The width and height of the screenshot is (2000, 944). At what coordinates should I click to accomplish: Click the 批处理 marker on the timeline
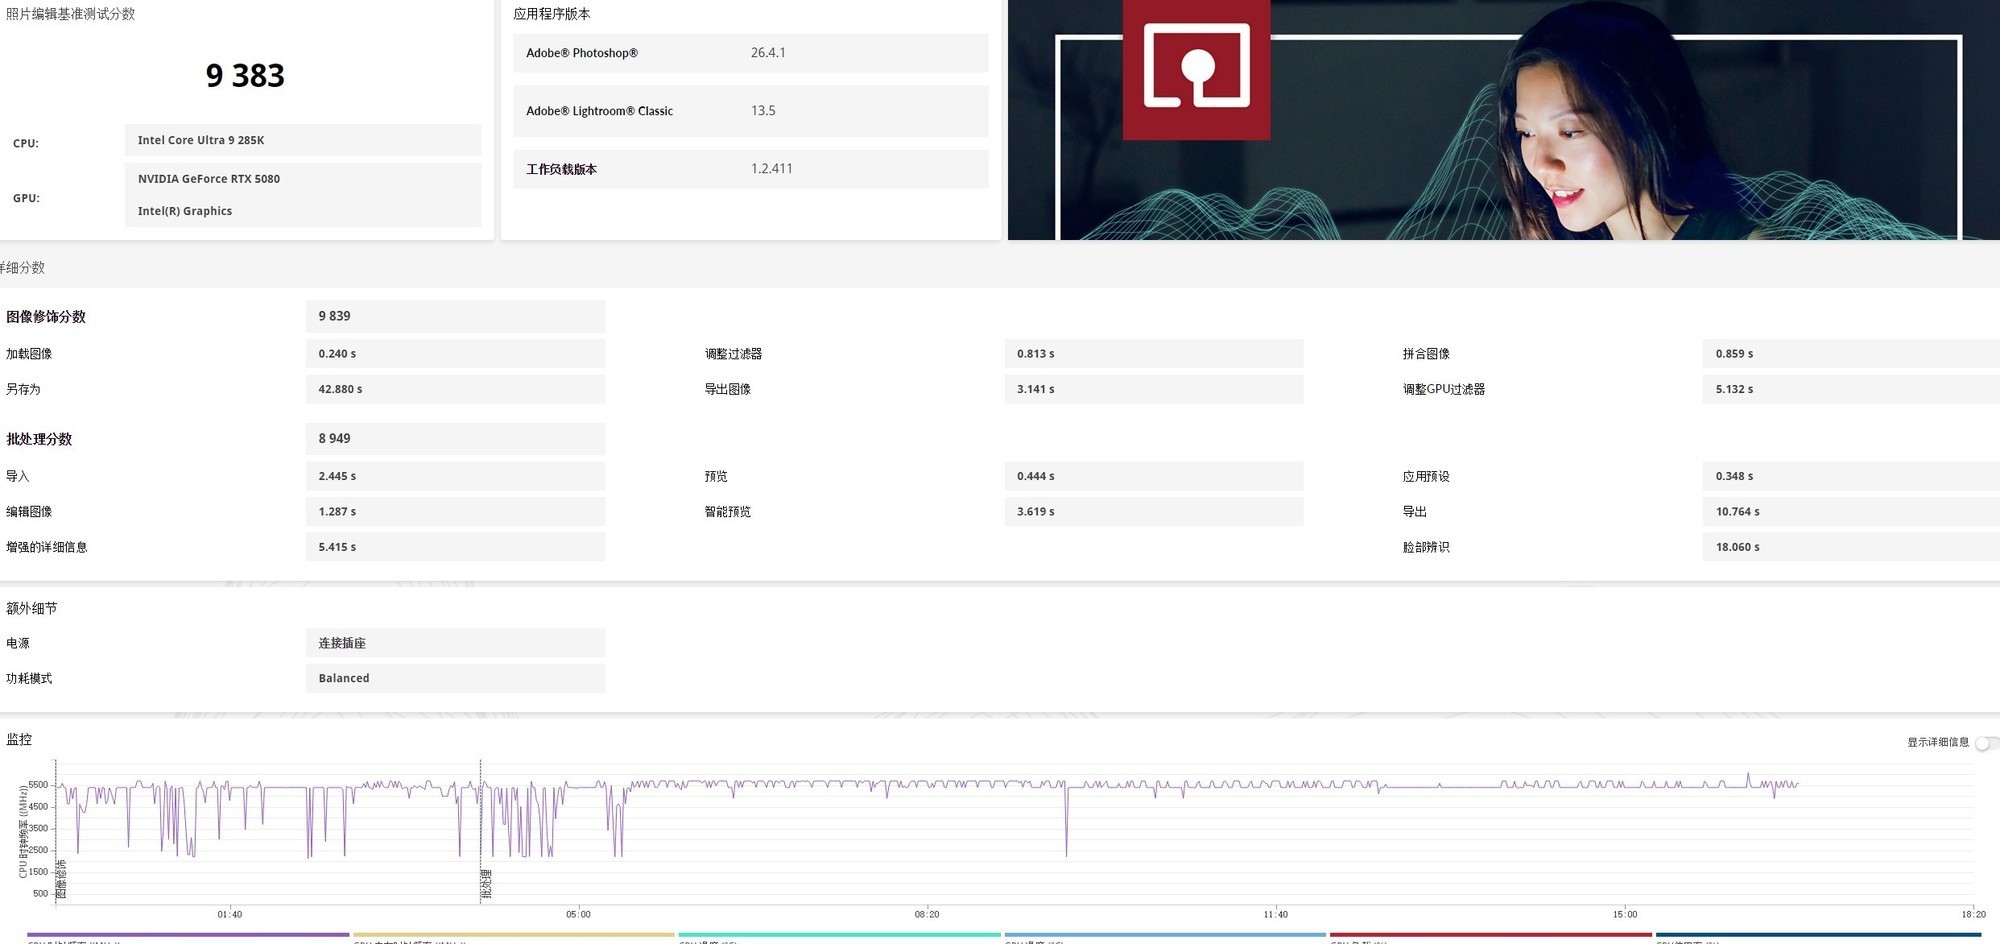[x=486, y=884]
